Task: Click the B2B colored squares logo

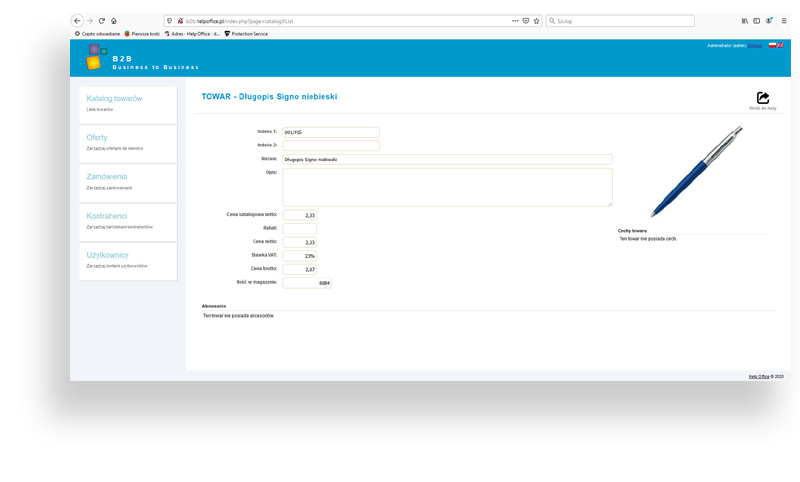Action: [96, 57]
